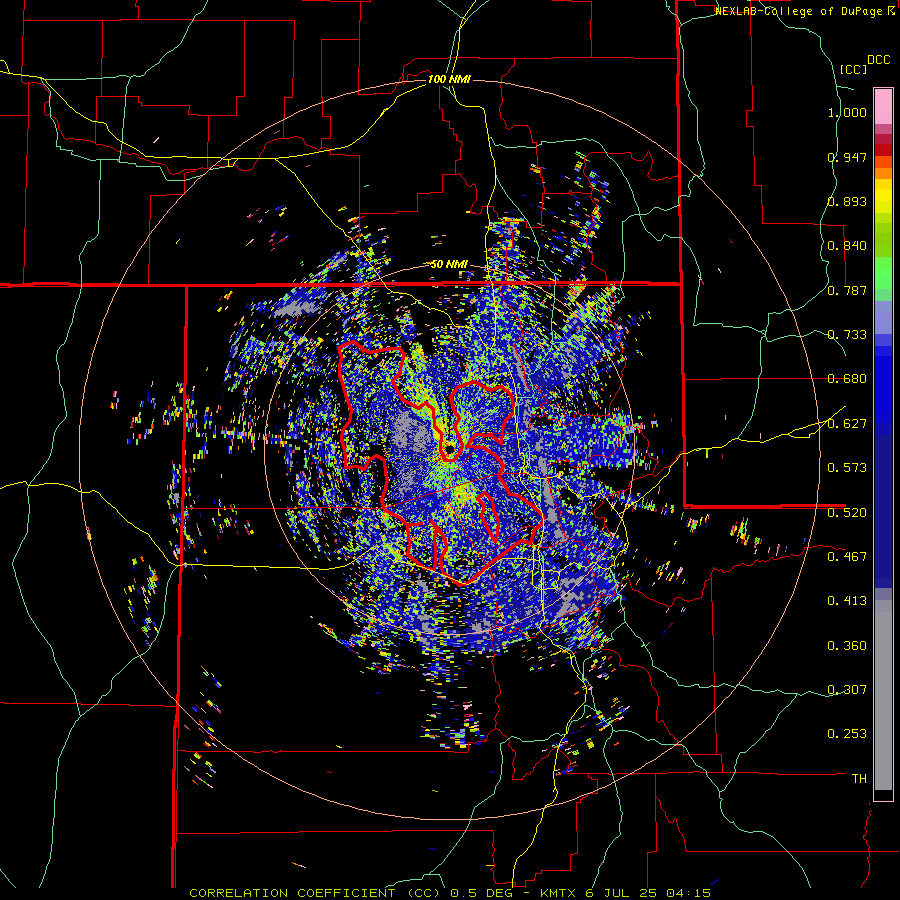Click the DCC product label

tap(878, 60)
